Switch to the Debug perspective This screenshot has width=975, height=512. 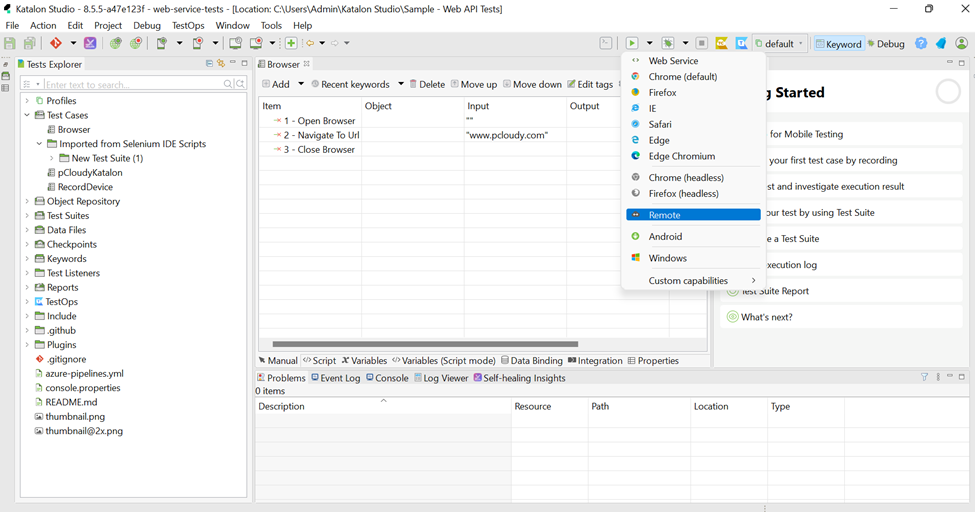point(886,44)
